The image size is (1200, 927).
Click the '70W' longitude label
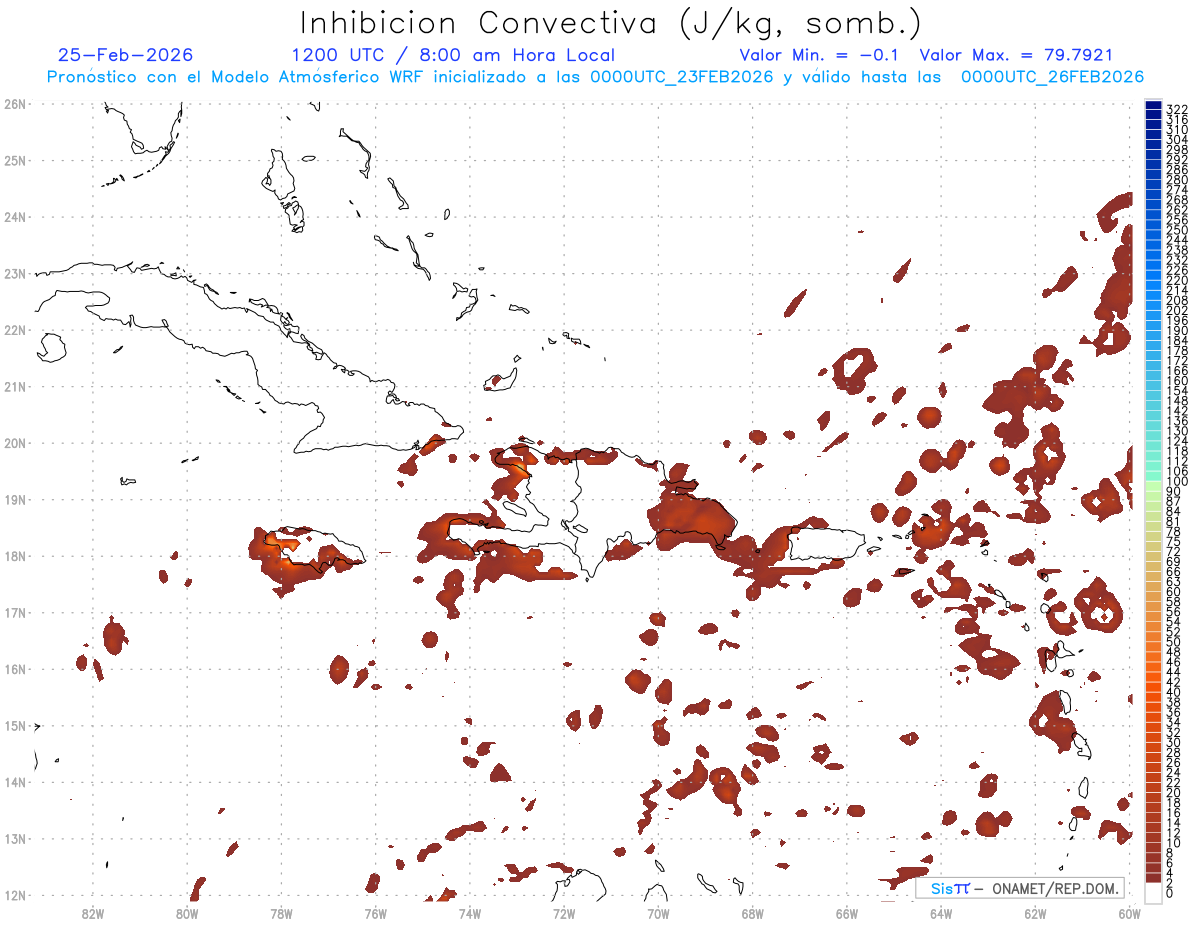tap(658, 913)
